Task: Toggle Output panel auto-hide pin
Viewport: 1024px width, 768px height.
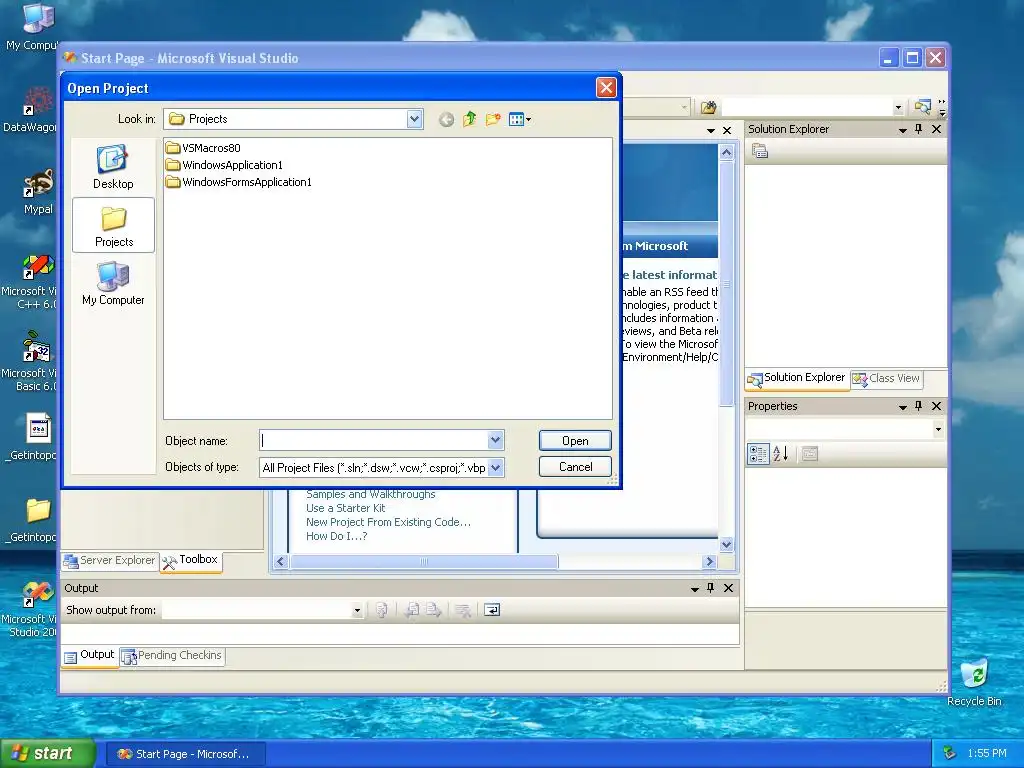Action: [711, 588]
